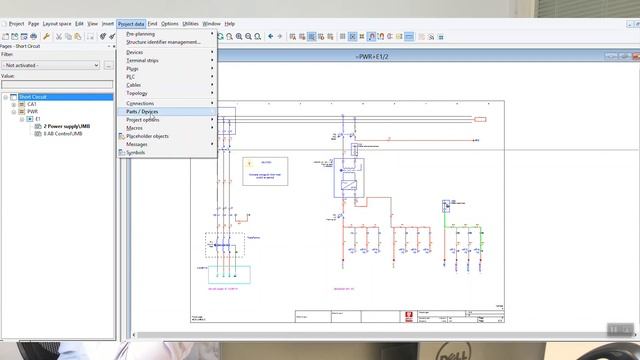
Task: Expand the CA1 tree node
Action: [x=14, y=104]
